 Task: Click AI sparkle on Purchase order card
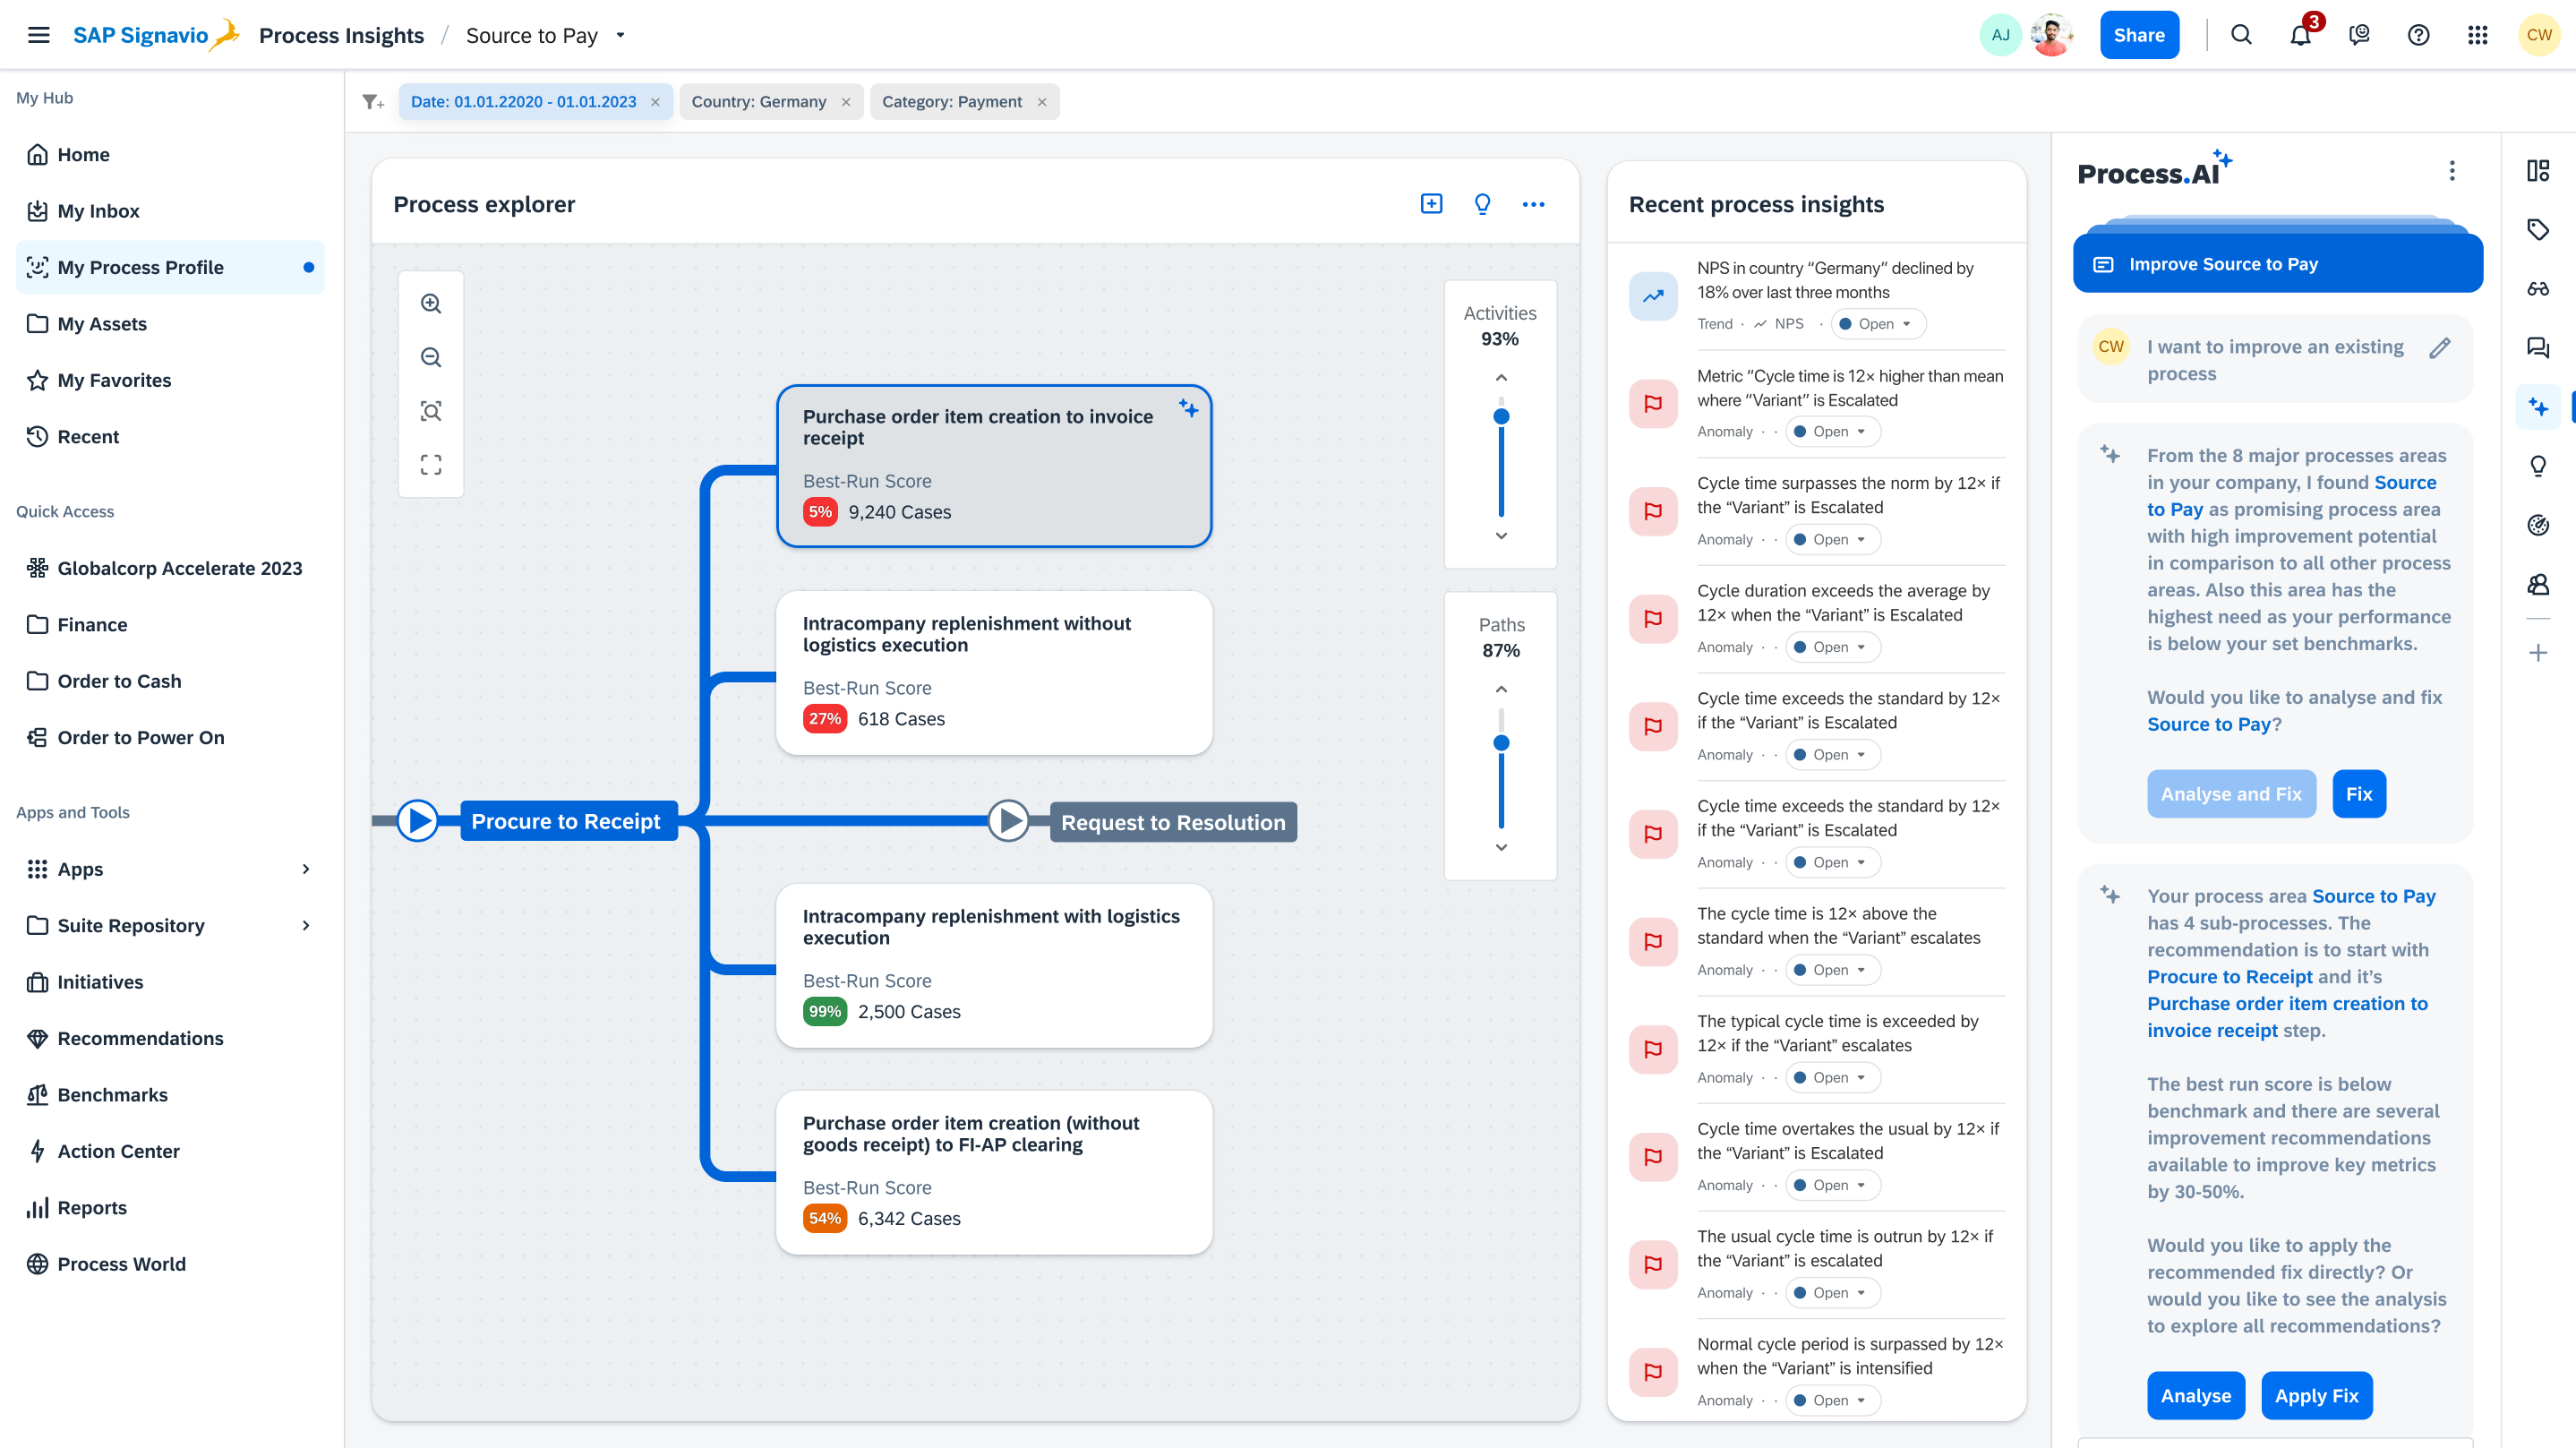pyautogui.click(x=1188, y=408)
